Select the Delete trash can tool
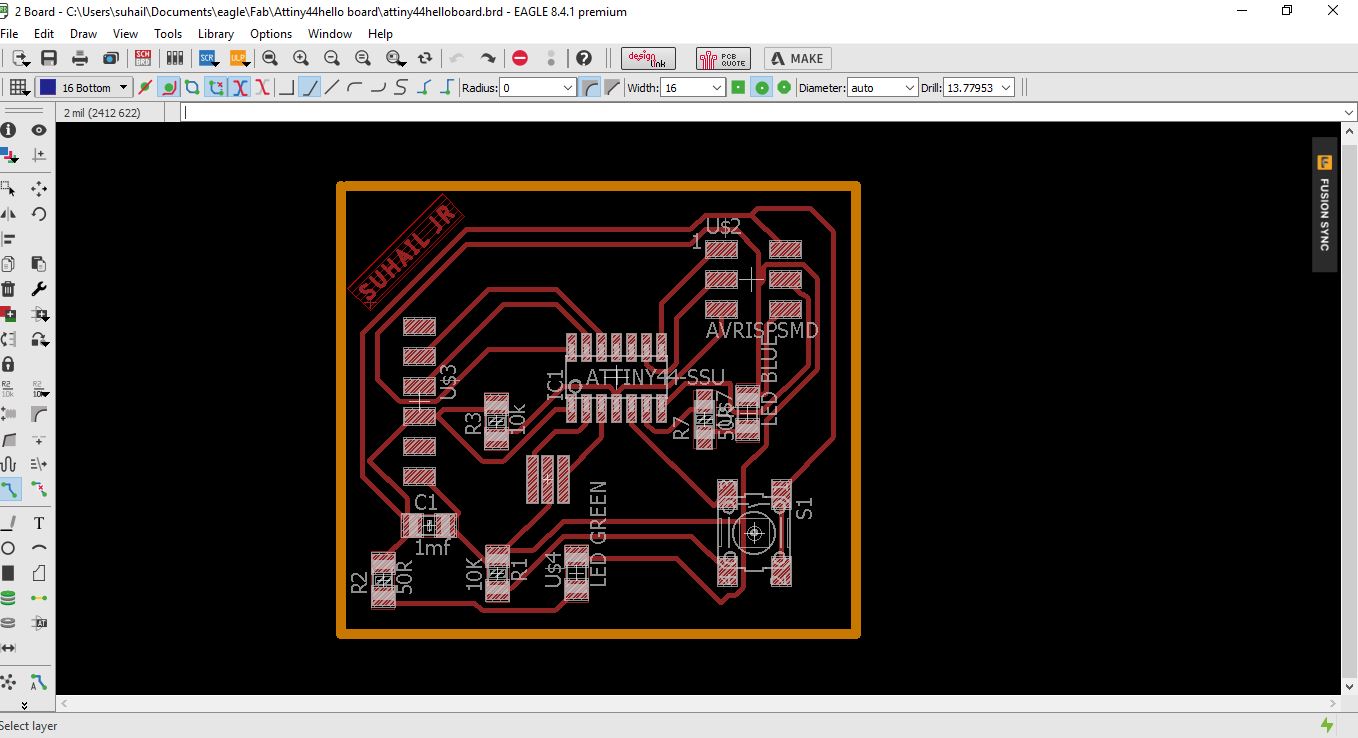Image resolution: width=1358 pixels, height=738 pixels. tap(8, 289)
